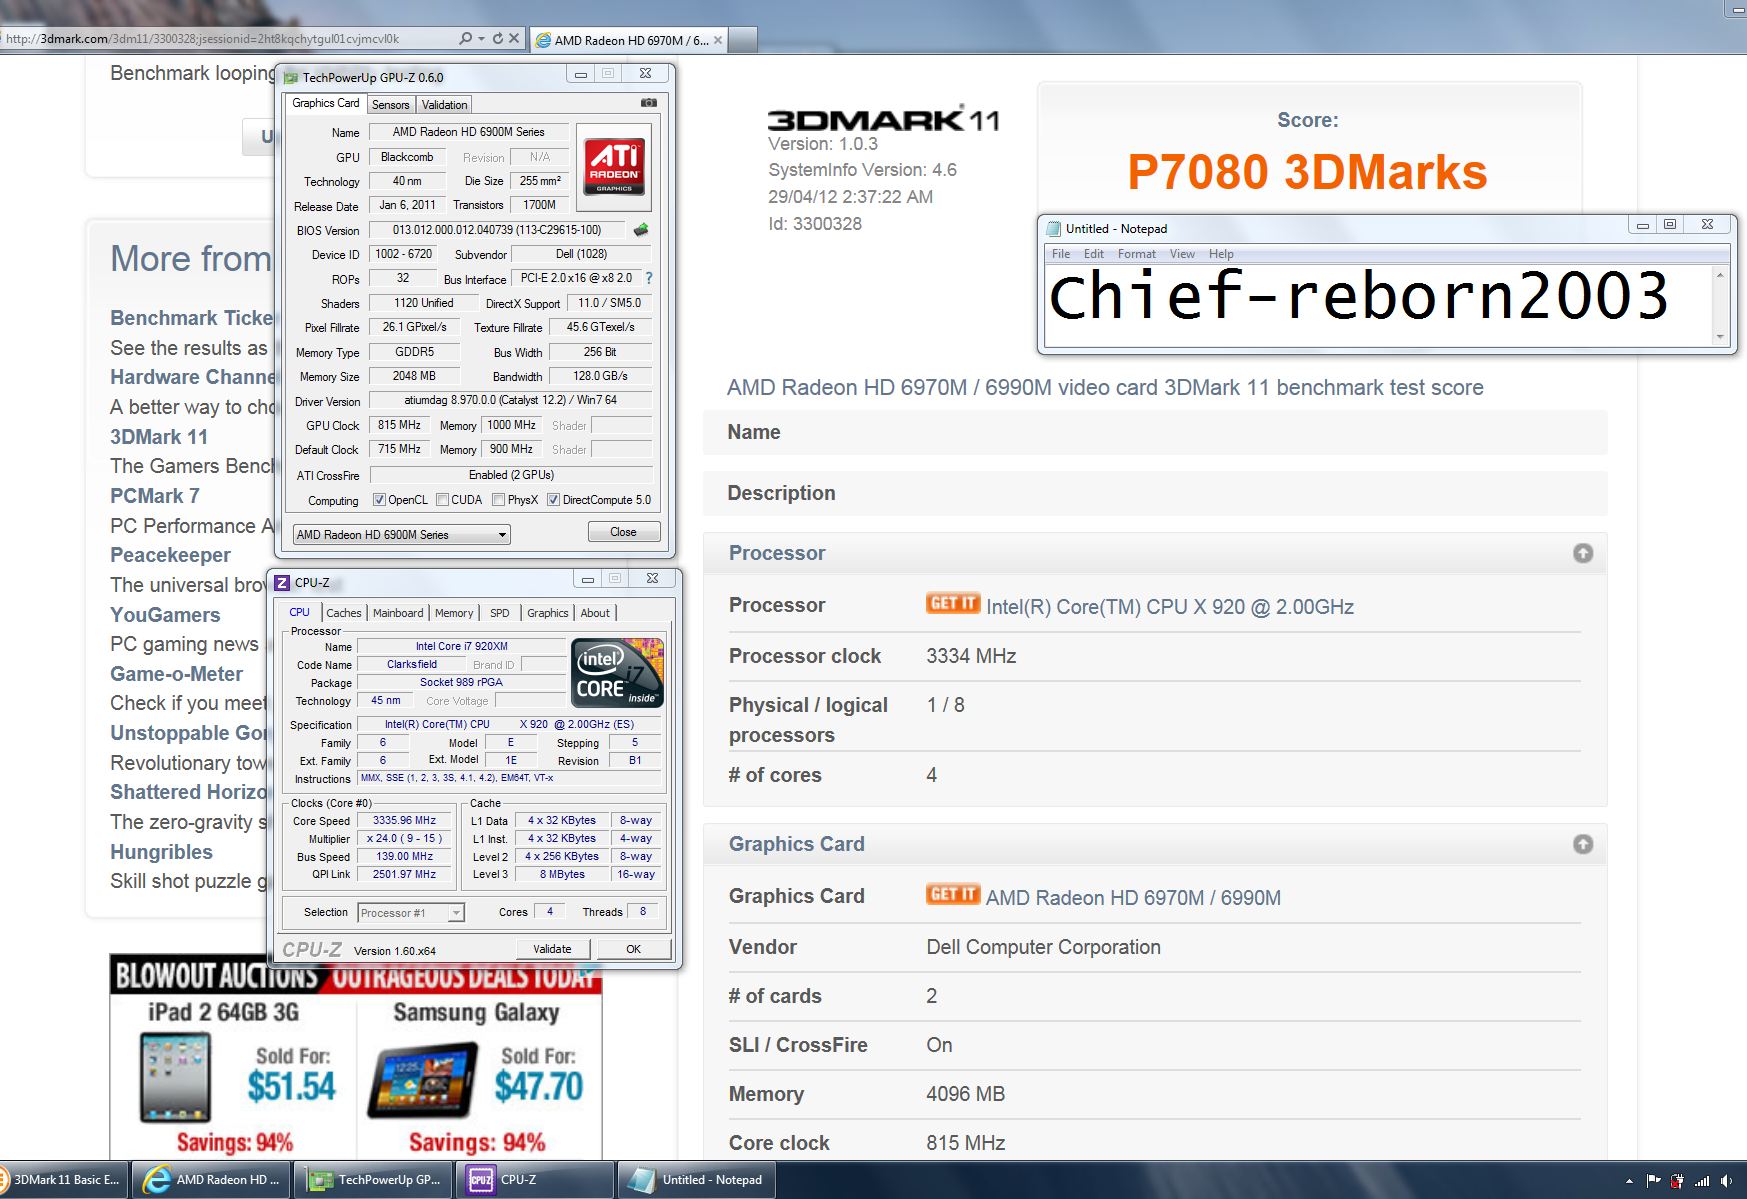Screen dimensions: 1747x1199
Task: Show hidden tray icons arrow
Action: pyautogui.click(x=1629, y=1181)
